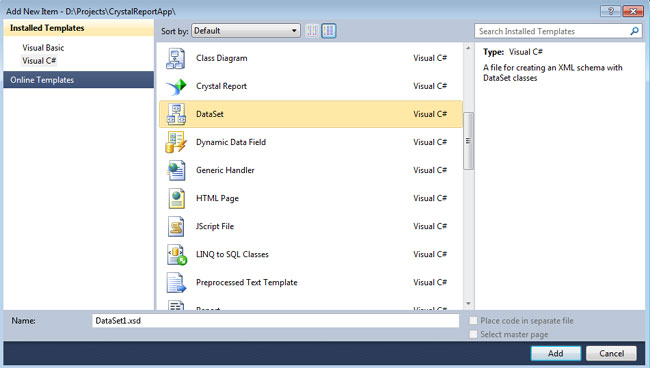
Task: Switch to medium icons list view
Action: (x=329, y=31)
